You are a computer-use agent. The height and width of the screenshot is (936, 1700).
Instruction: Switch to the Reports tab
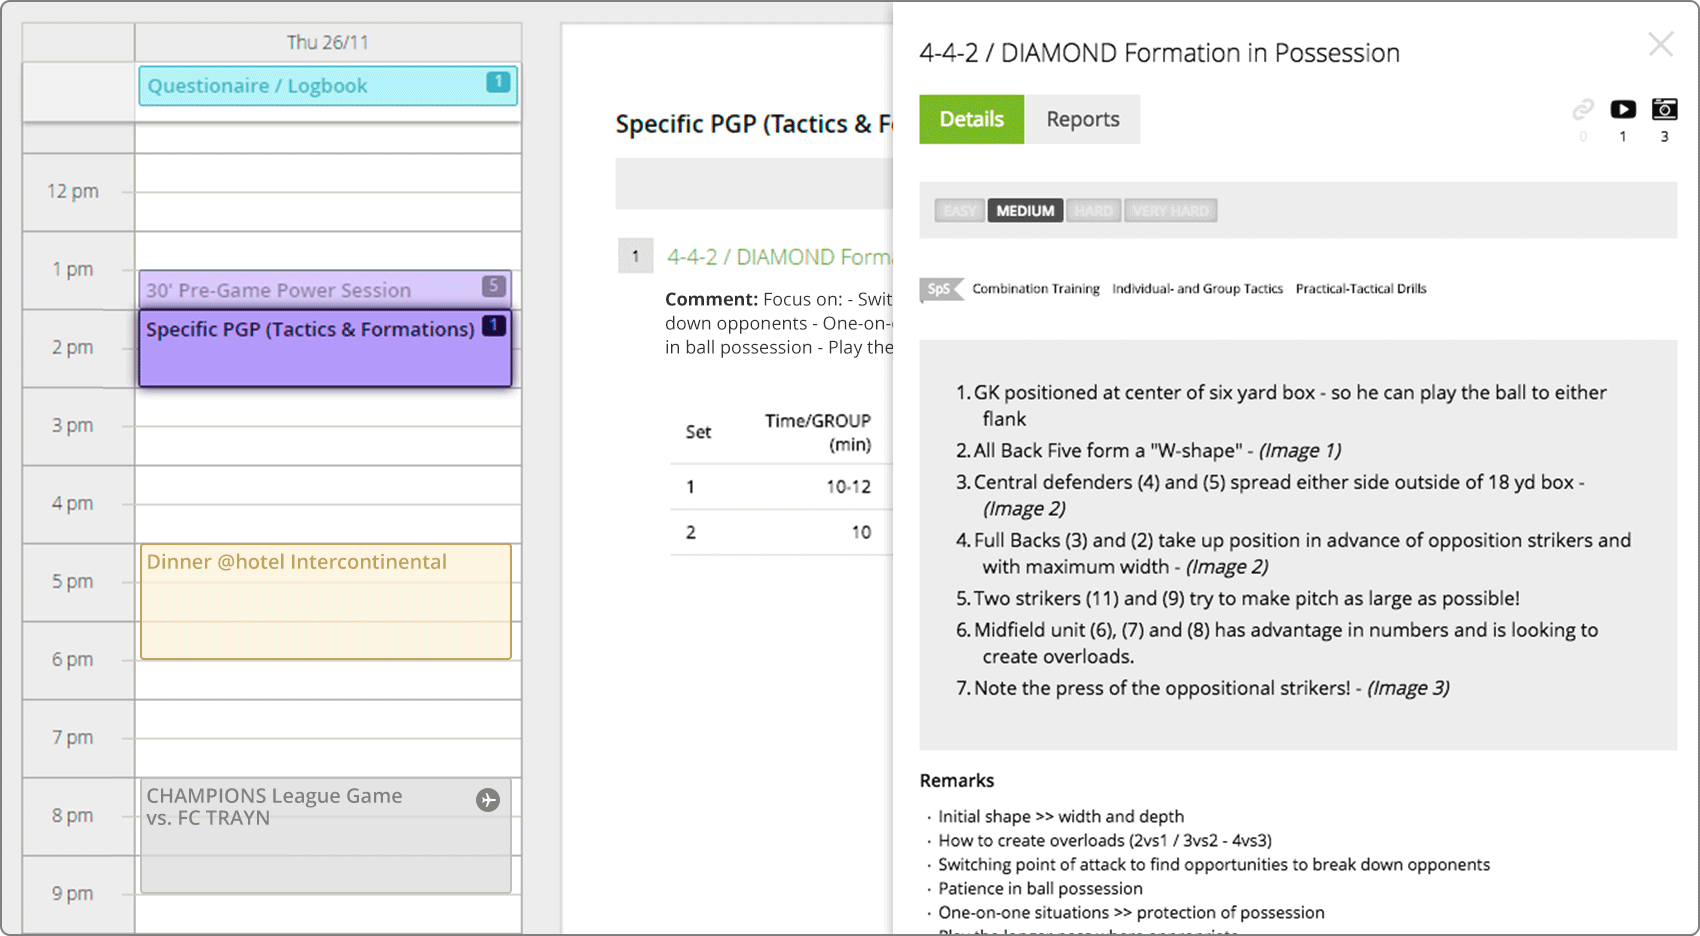pos(1082,119)
